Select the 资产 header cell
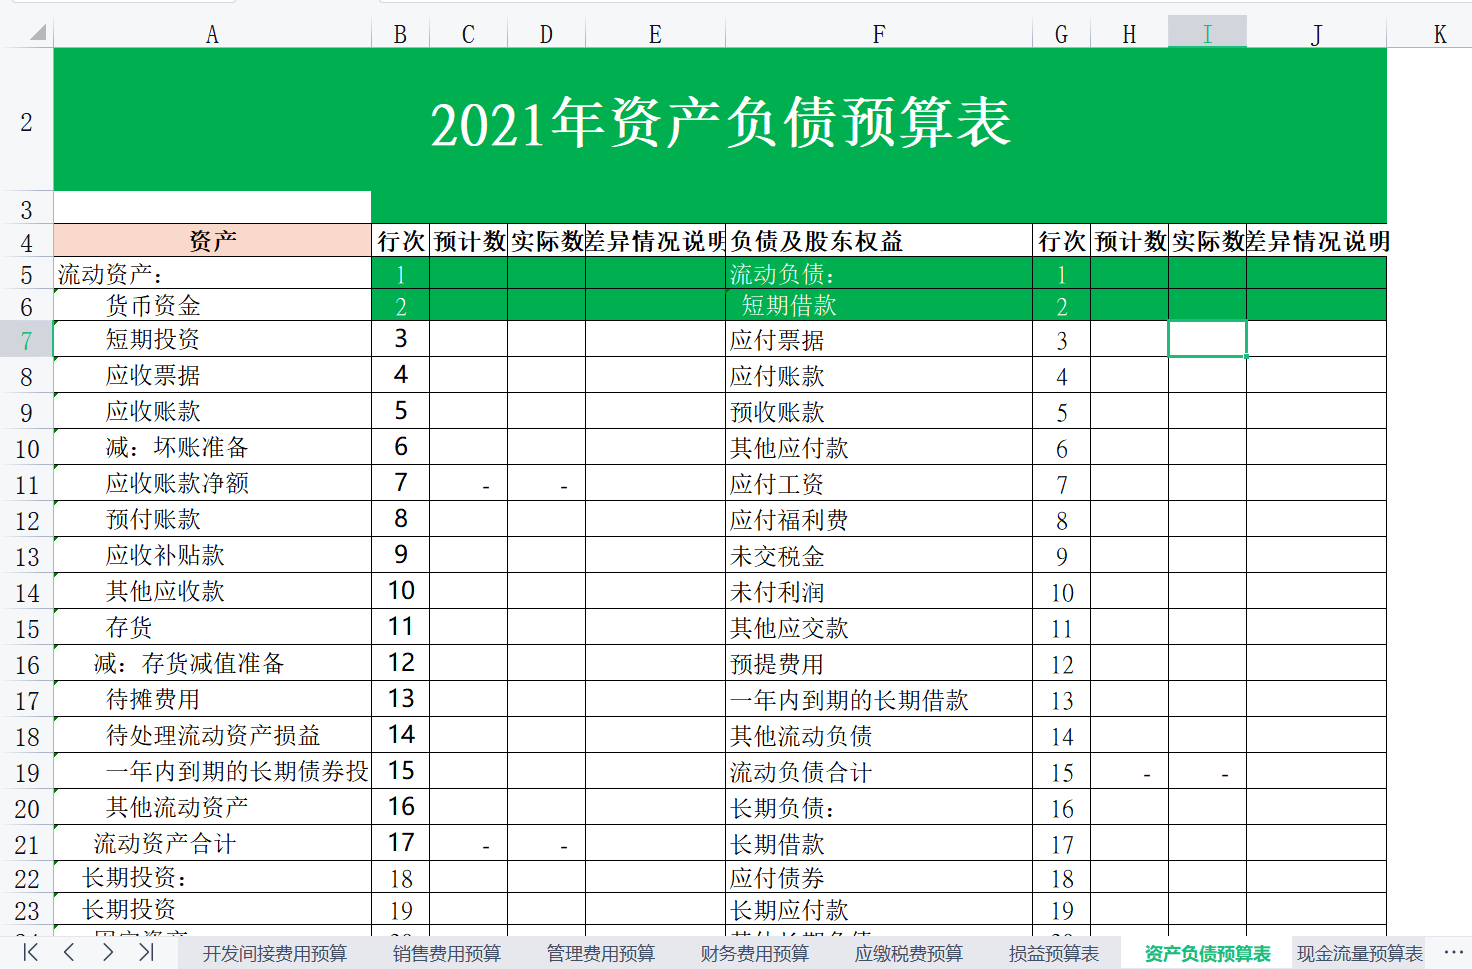The width and height of the screenshot is (1472, 969). click(x=212, y=240)
